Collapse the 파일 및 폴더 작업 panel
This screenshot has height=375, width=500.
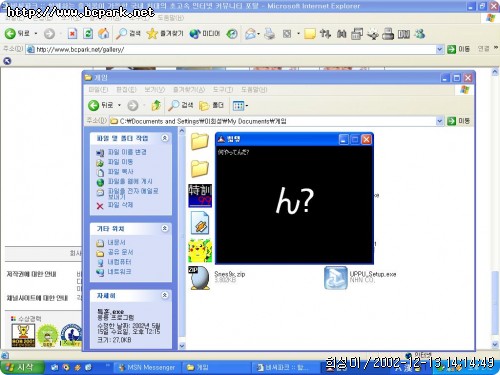click(x=165, y=138)
